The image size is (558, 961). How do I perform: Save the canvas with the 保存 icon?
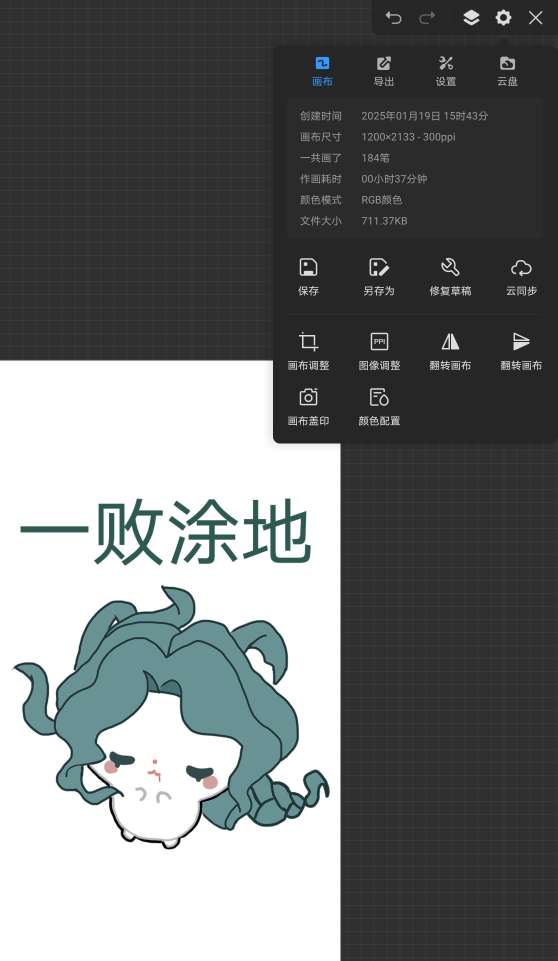tap(308, 277)
